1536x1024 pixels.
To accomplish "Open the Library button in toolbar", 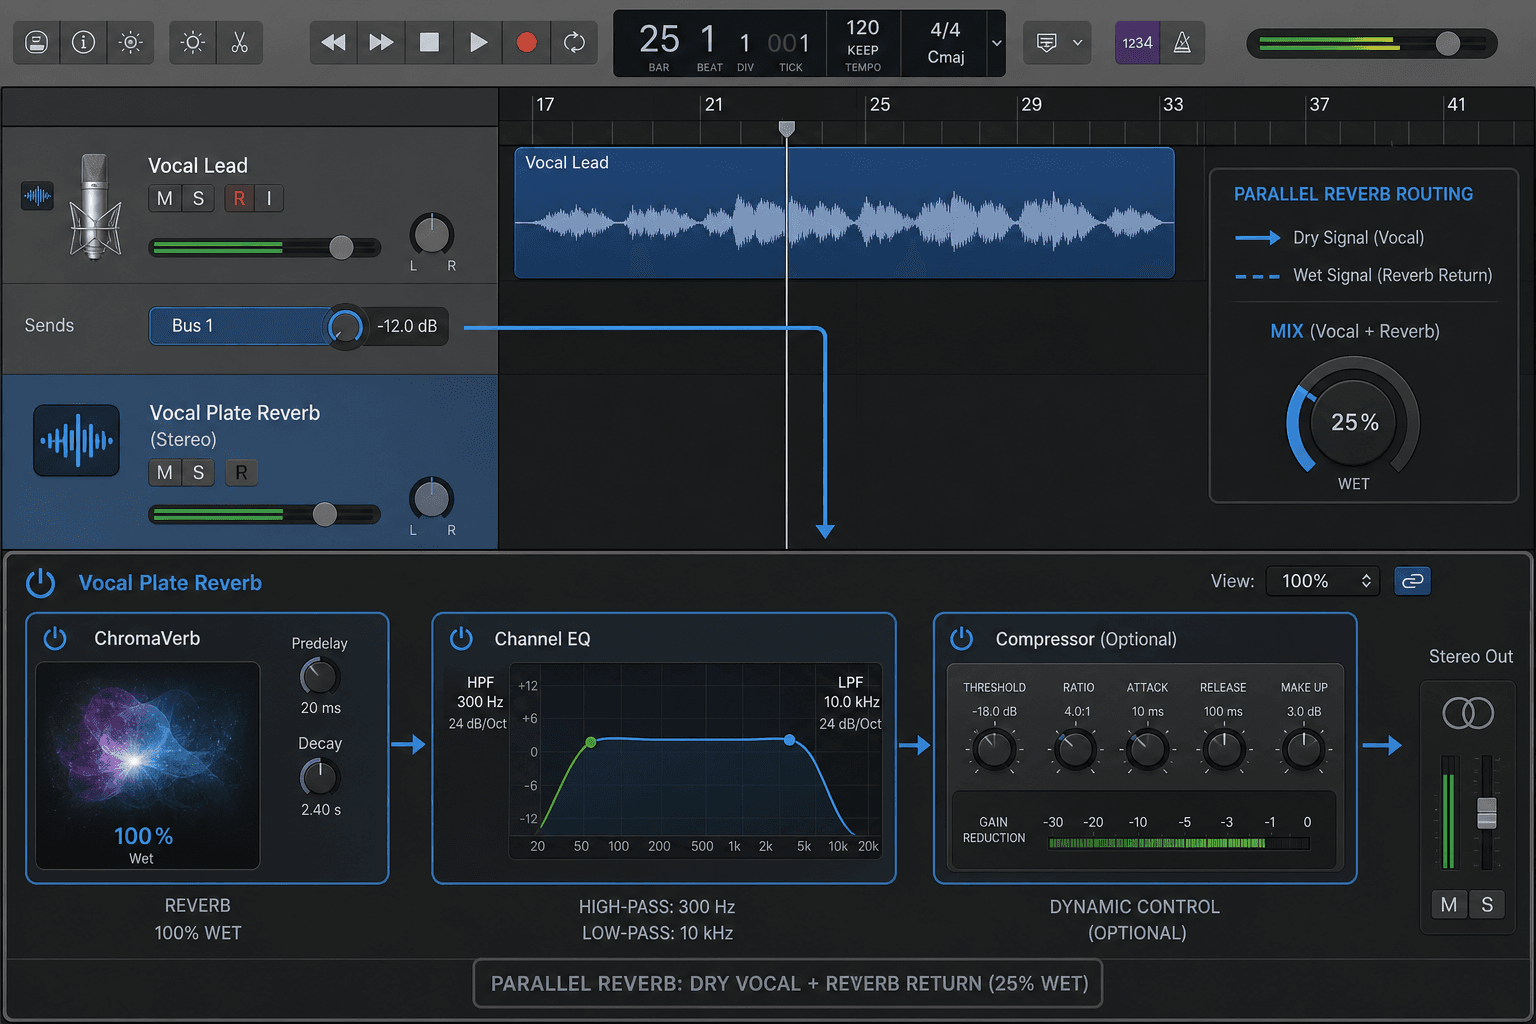I will [x=37, y=43].
